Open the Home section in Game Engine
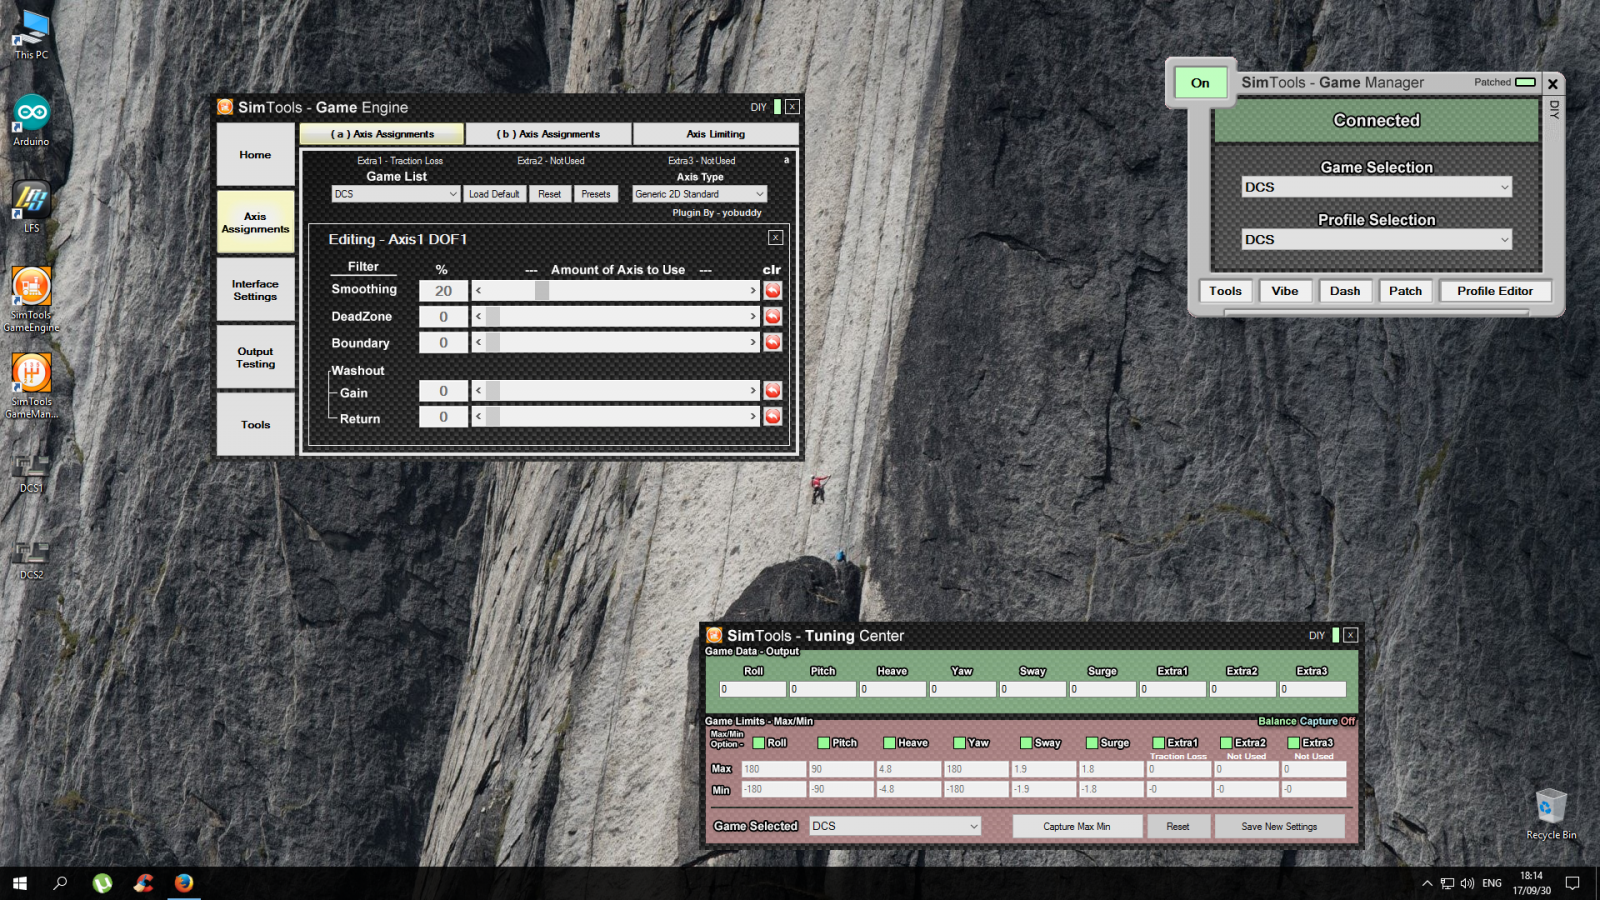Image resolution: width=1600 pixels, height=900 pixels. pyautogui.click(x=255, y=155)
